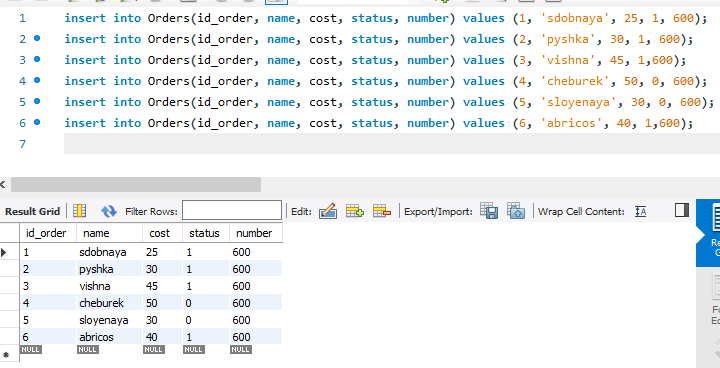Click the number column header
The width and height of the screenshot is (720, 368).
(256, 233)
